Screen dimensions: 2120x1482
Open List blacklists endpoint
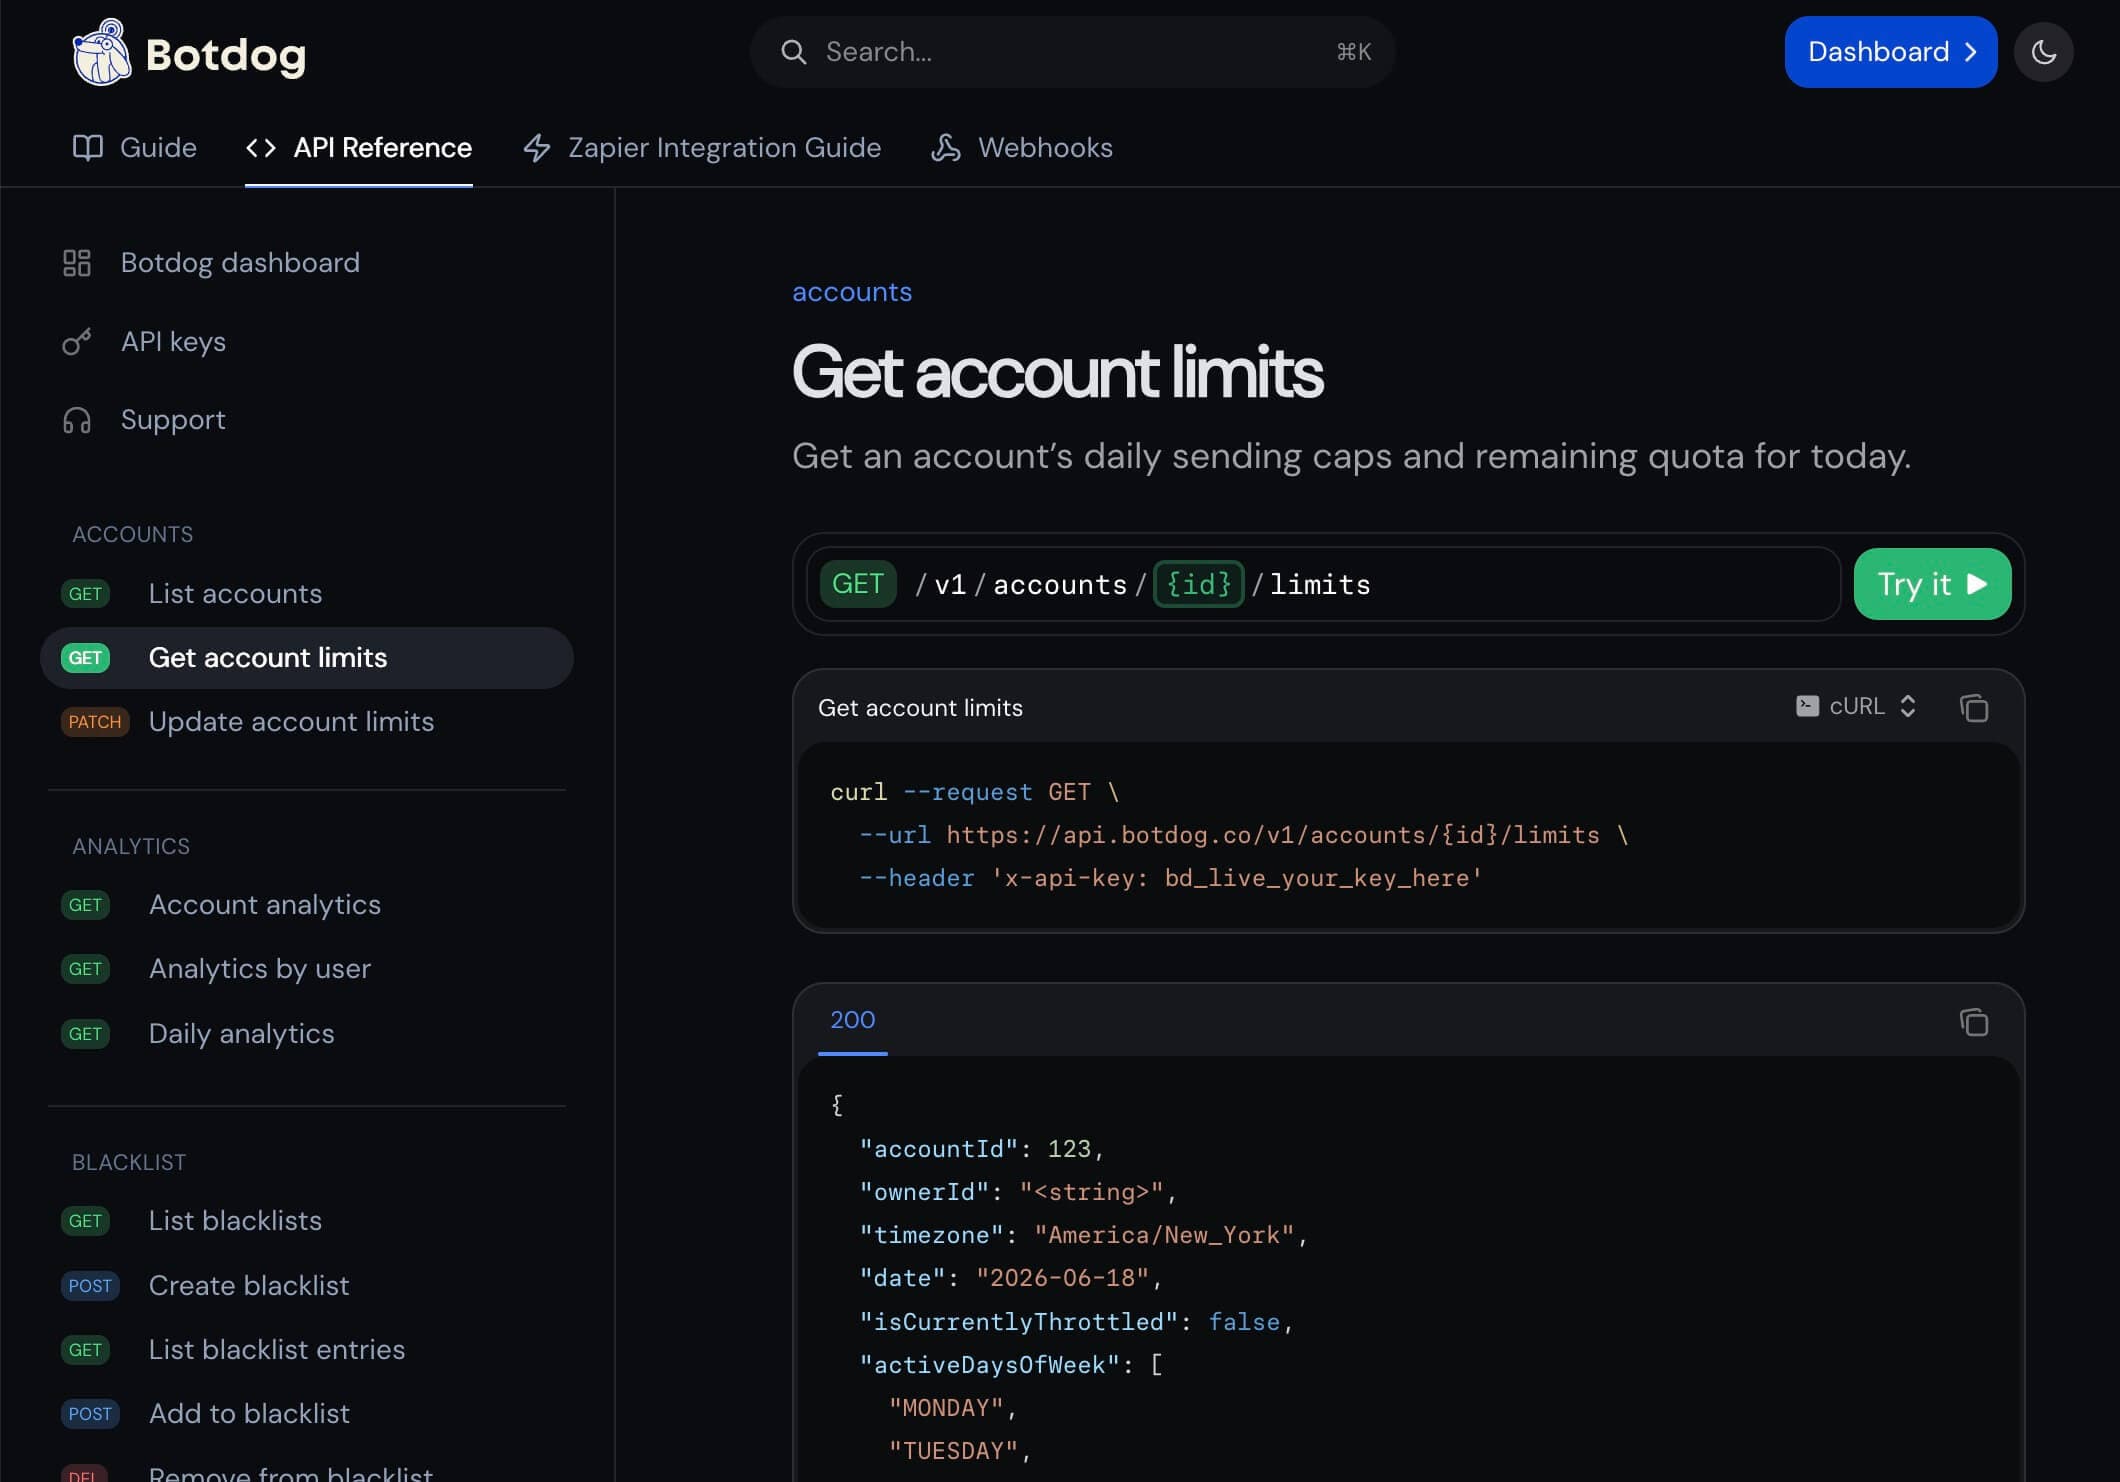[x=306, y=1221]
